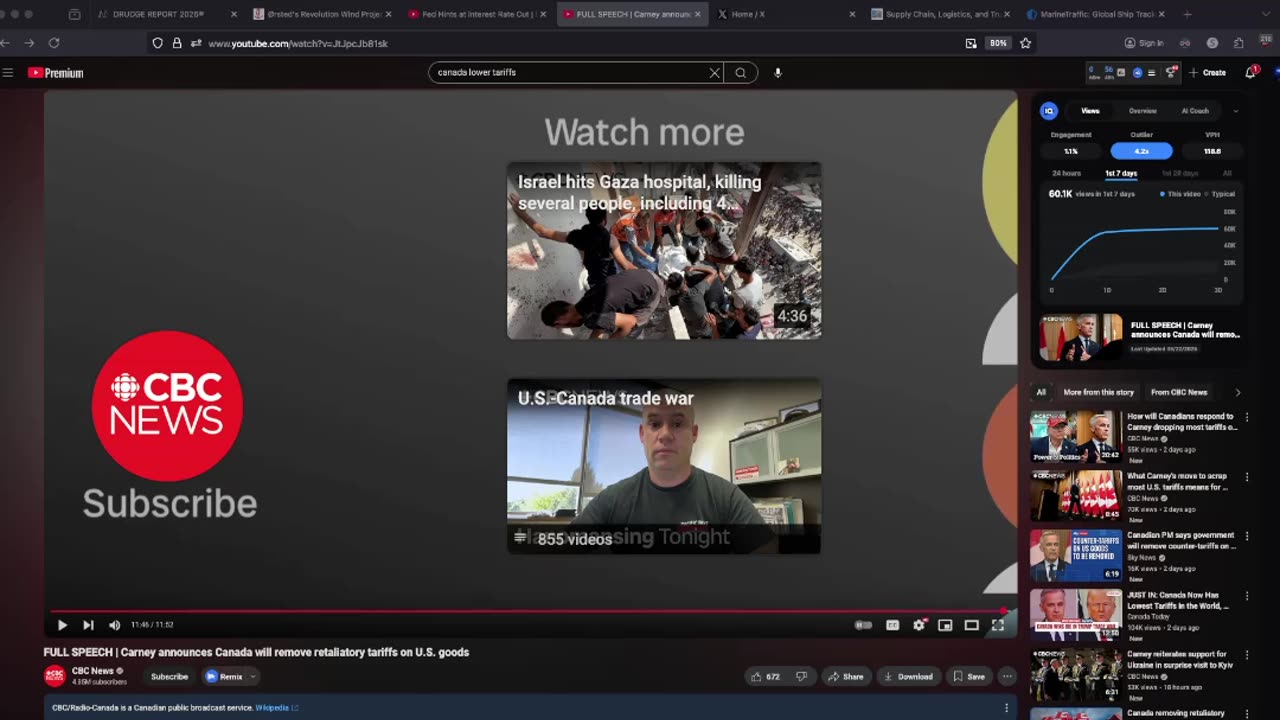Open a new browser tab
Image resolution: width=1280 pixels, height=720 pixels.
tap(1187, 14)
